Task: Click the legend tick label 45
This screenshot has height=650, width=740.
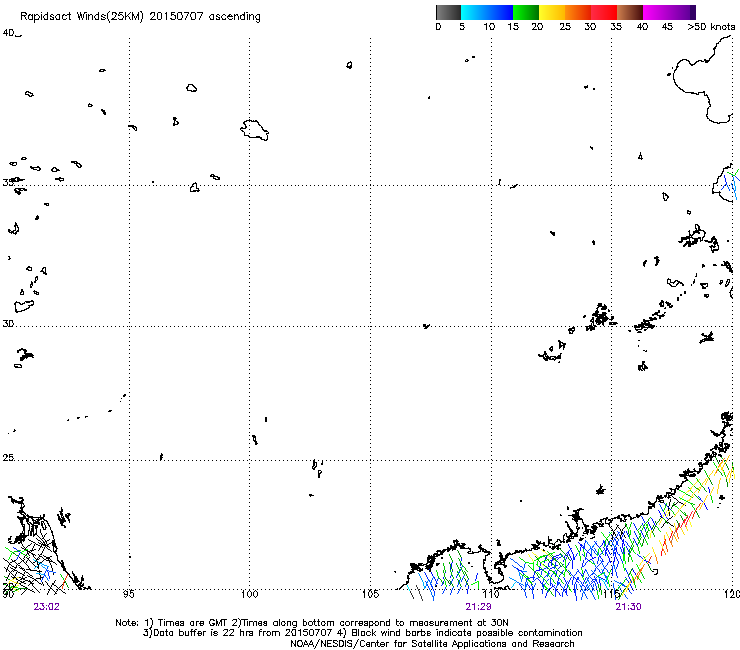Action: coord(667,27)
